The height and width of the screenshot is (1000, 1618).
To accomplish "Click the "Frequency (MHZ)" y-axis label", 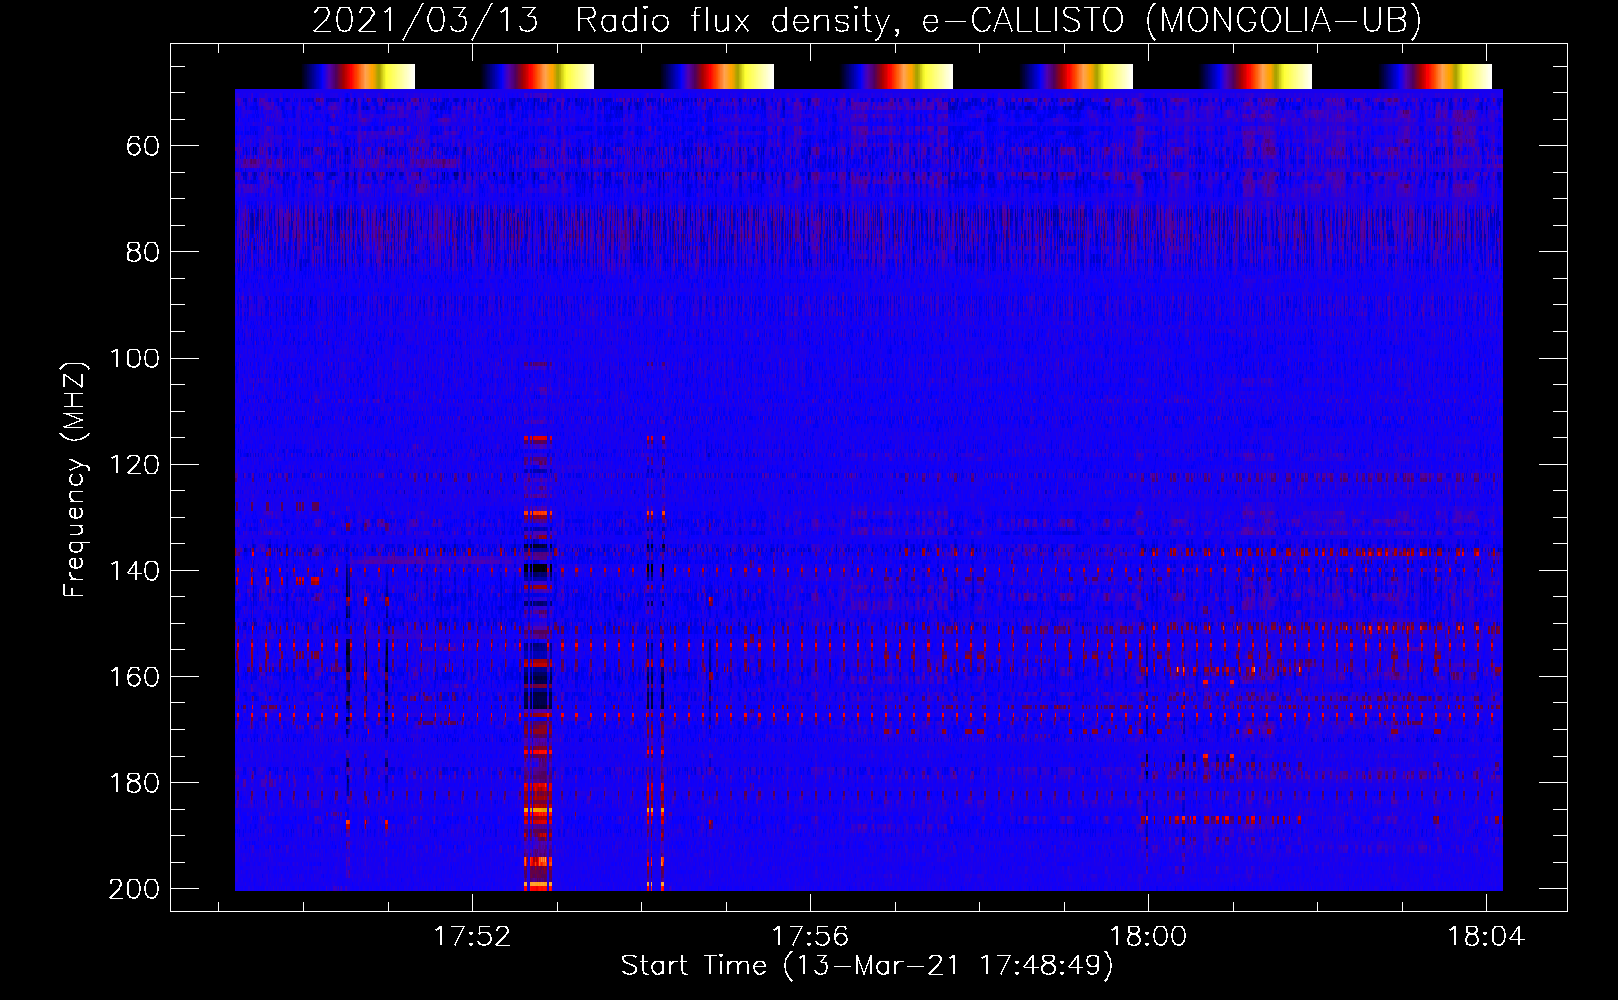I will tap(75, 479).
